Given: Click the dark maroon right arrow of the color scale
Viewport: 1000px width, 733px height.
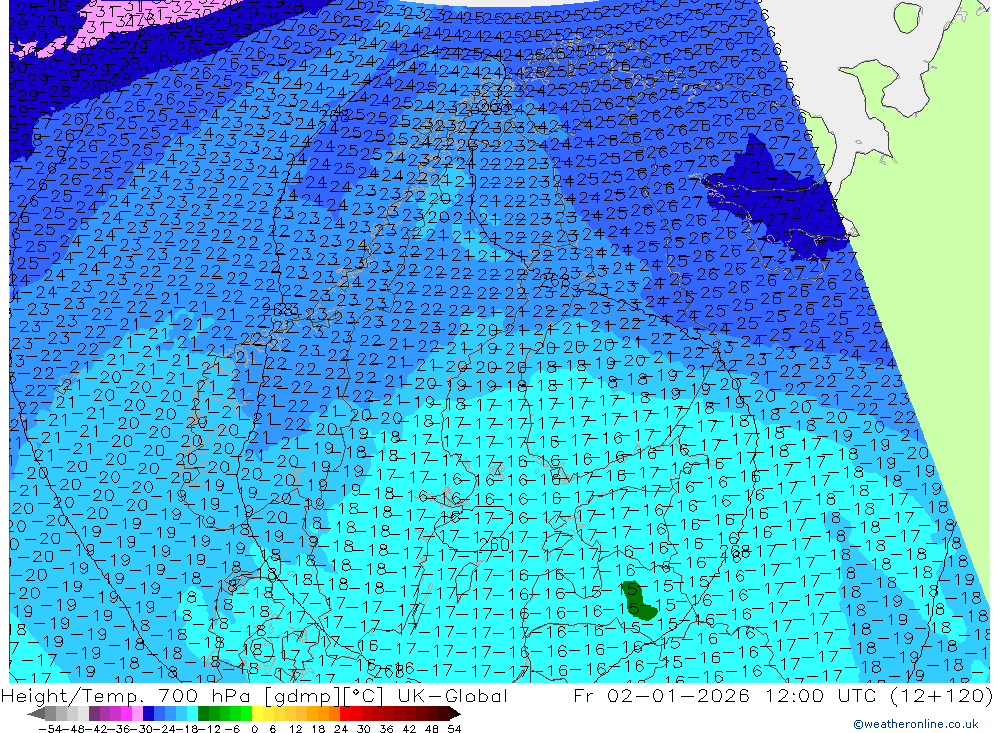Looking at the screenshot, I should click(455, 714).
